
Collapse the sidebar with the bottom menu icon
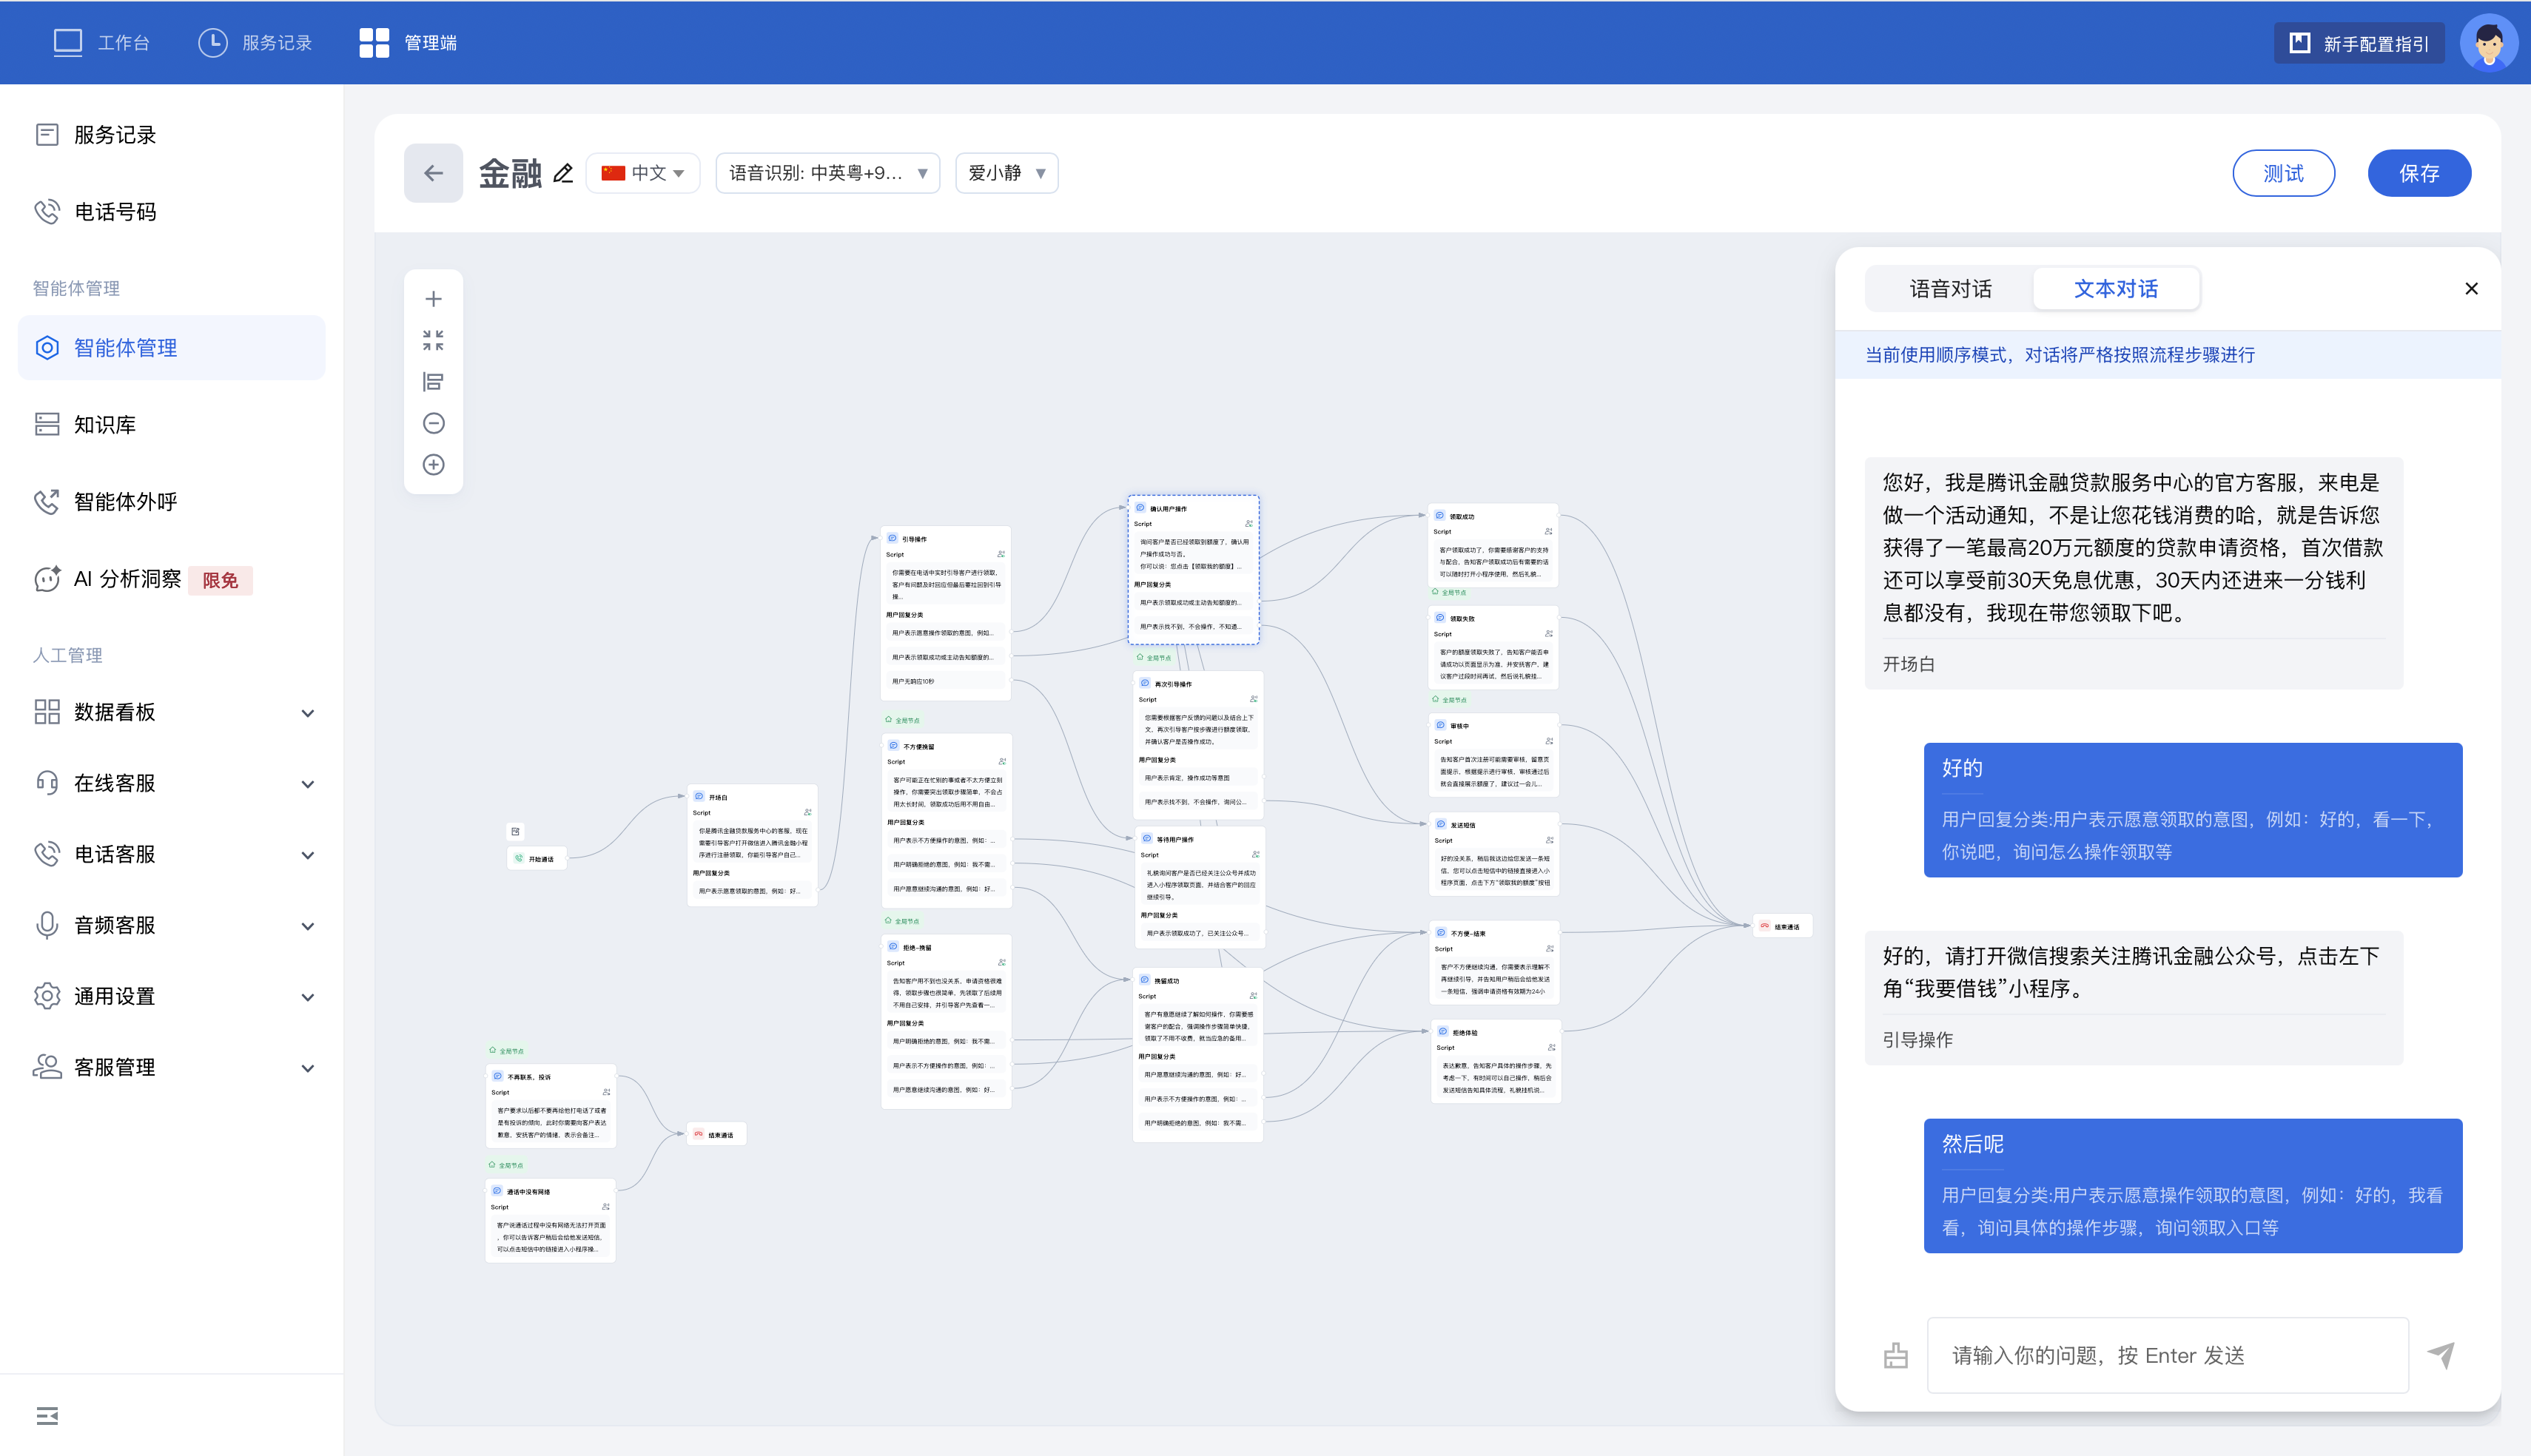47,1415
